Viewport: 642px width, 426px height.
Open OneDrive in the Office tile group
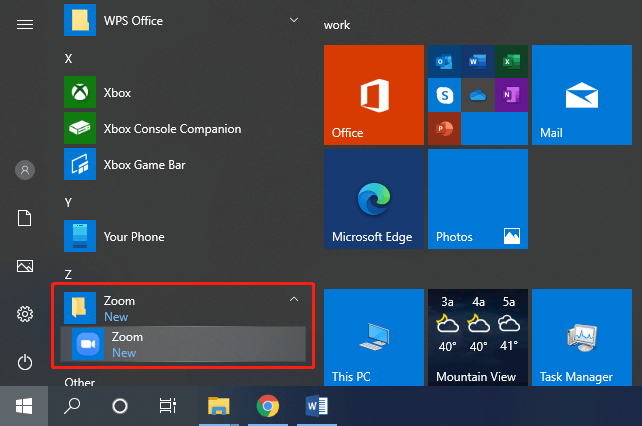pos(478,95)
